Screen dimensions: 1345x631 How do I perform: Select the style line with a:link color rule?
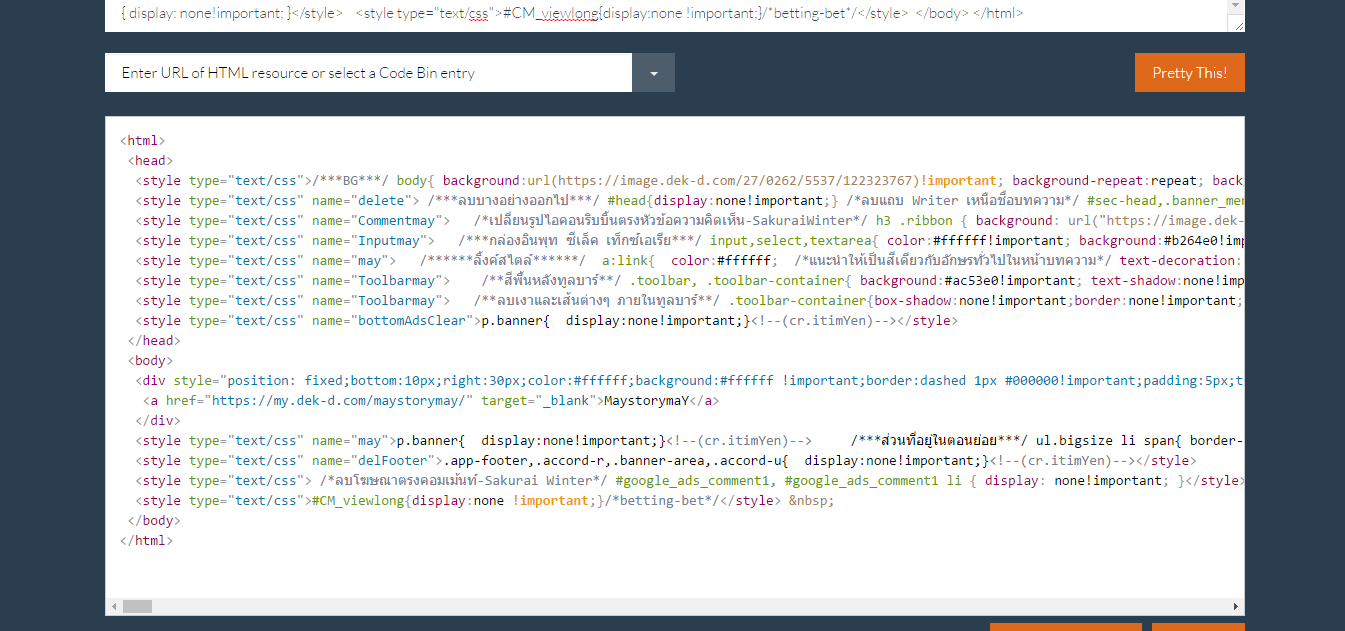coord(690,261)
